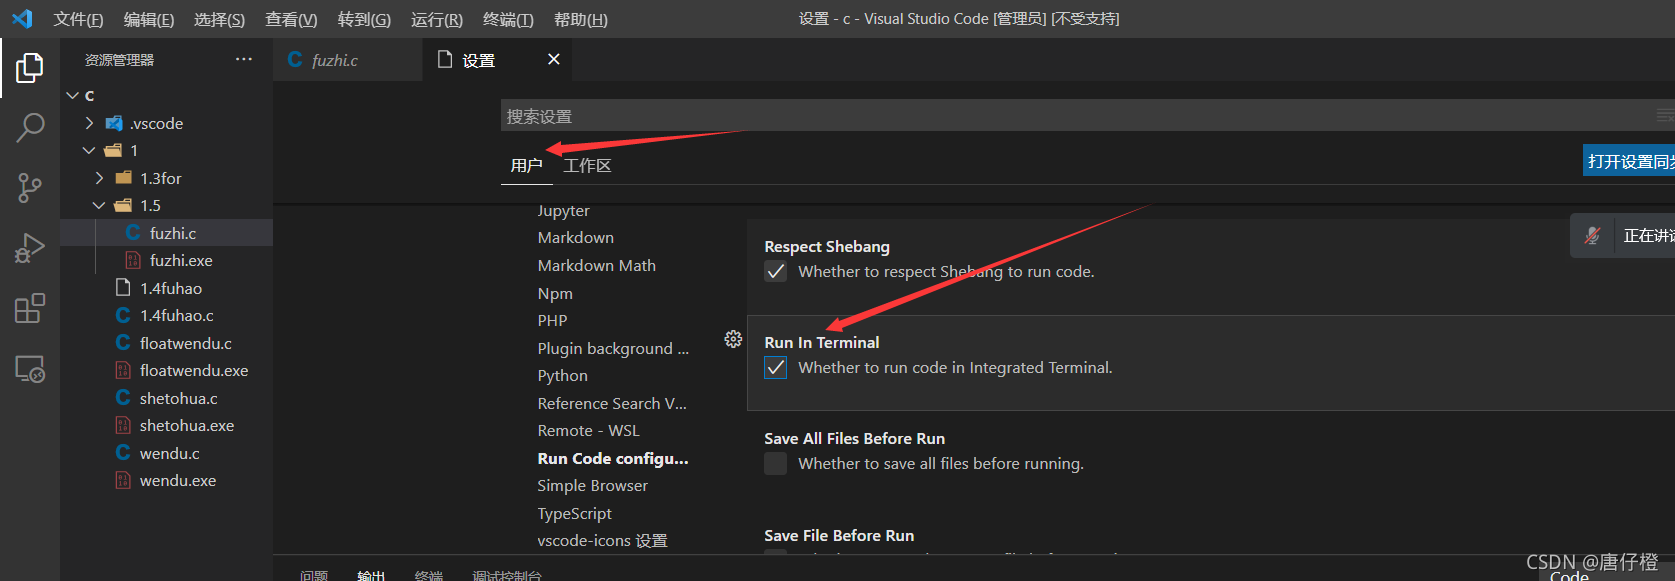Select Markdown settings category

pos(576,237)
